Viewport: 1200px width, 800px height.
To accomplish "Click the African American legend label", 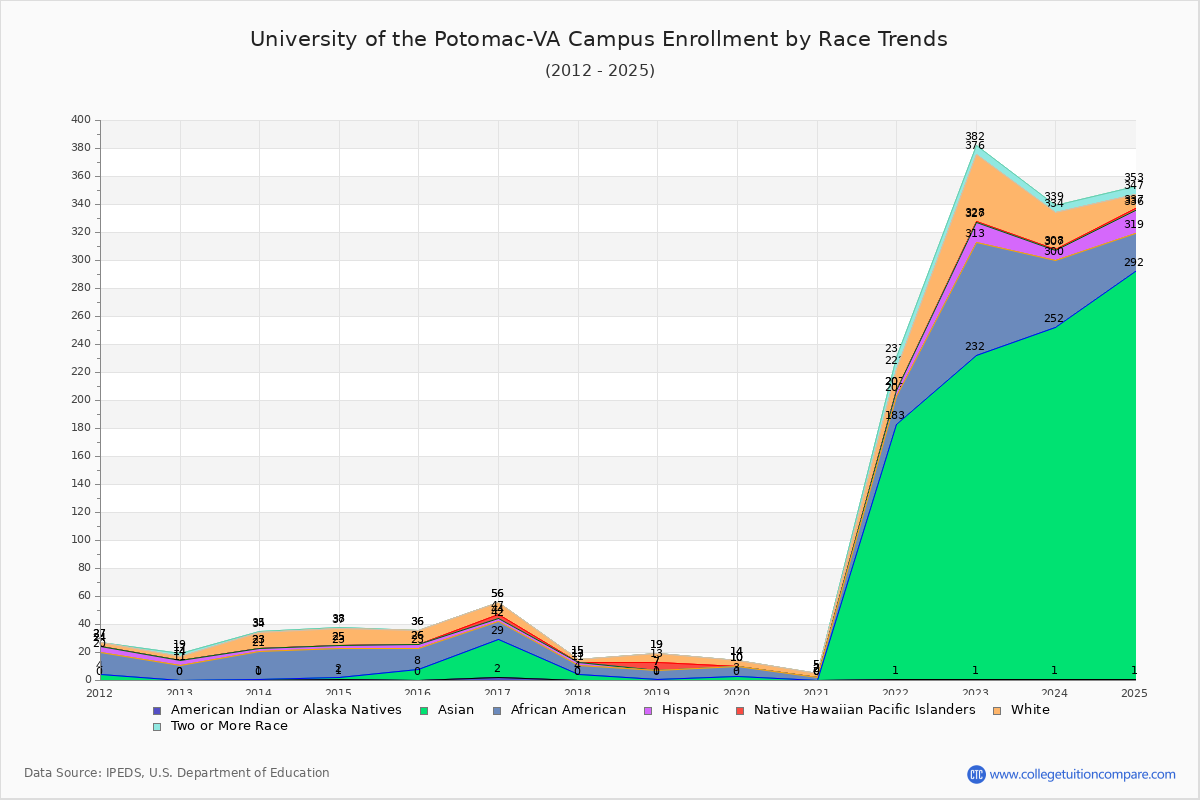I will [x=567, y=710].
